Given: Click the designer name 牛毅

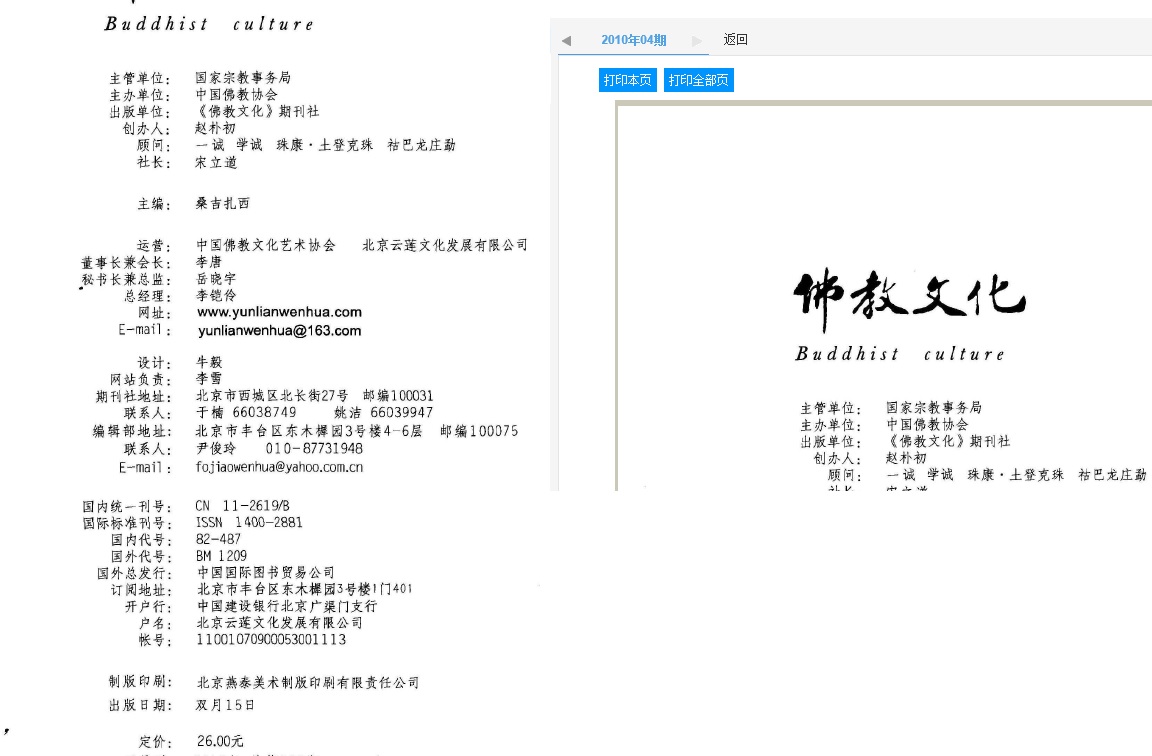Looking at the screenshot, I should [209, 362].
